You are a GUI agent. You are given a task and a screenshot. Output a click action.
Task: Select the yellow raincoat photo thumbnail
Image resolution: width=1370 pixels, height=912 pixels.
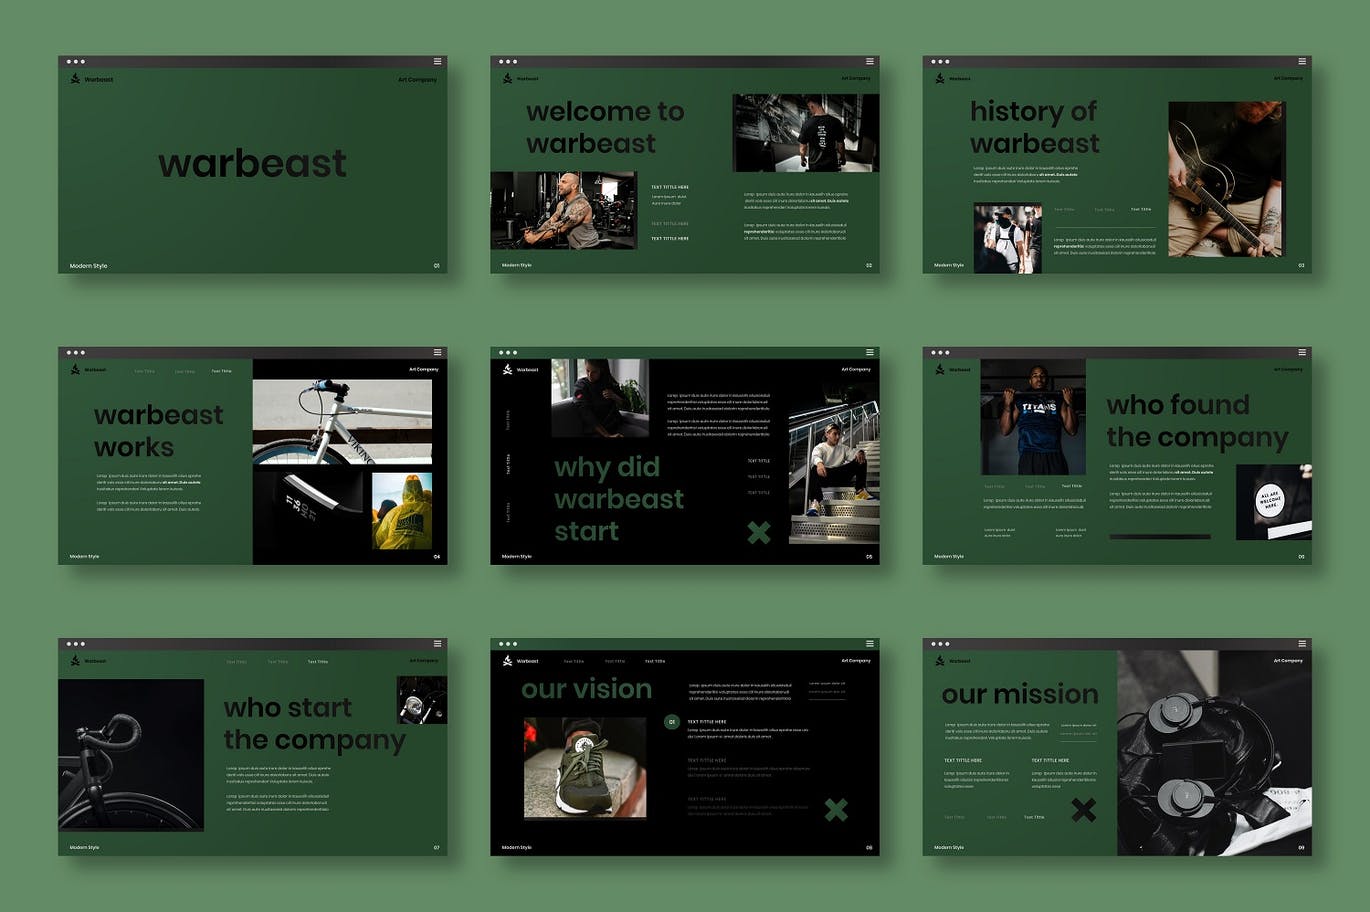(x=402, y=510)
